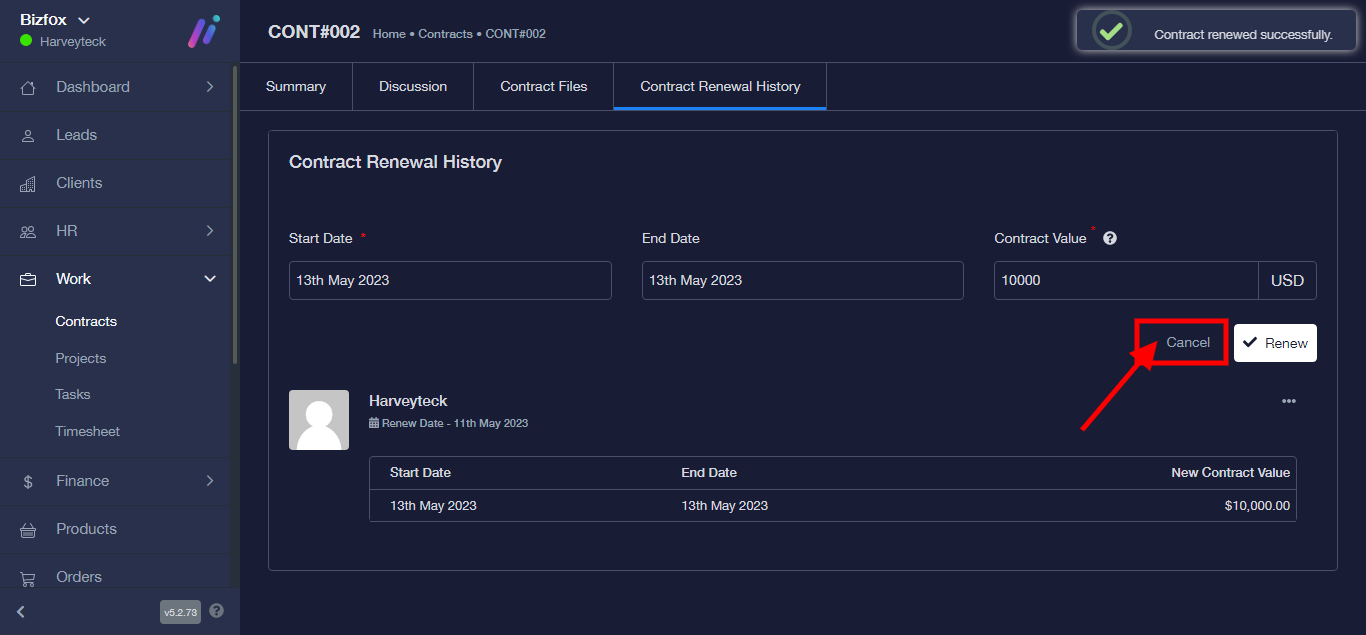Collapse the Work menu section
The width and height of the screenshot is (1366, 635).
(209, 279)
